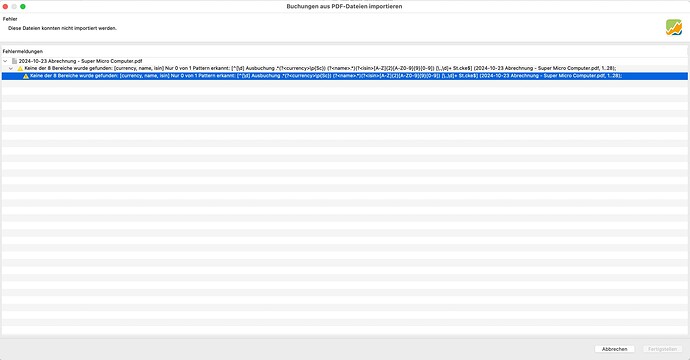Select the highlighted nested error message row
Viewport: 690px width, 360px height.
(x=345, y=76)
